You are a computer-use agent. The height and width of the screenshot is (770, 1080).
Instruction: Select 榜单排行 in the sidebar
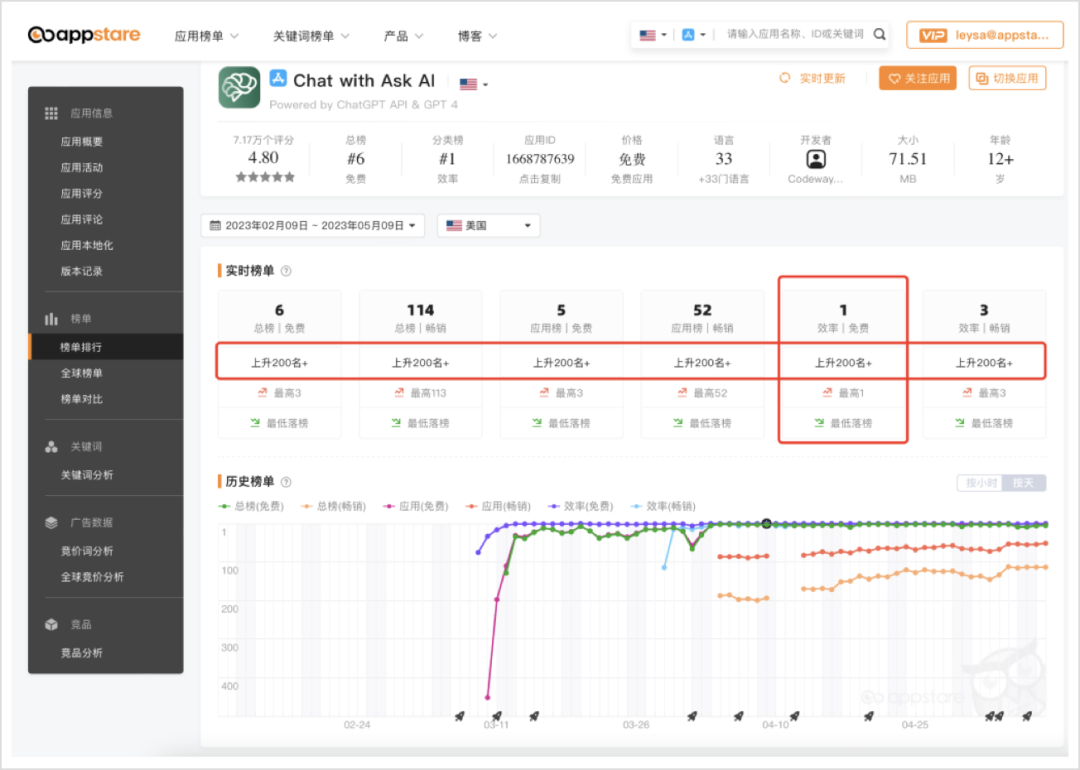click(x=105, y=347)
